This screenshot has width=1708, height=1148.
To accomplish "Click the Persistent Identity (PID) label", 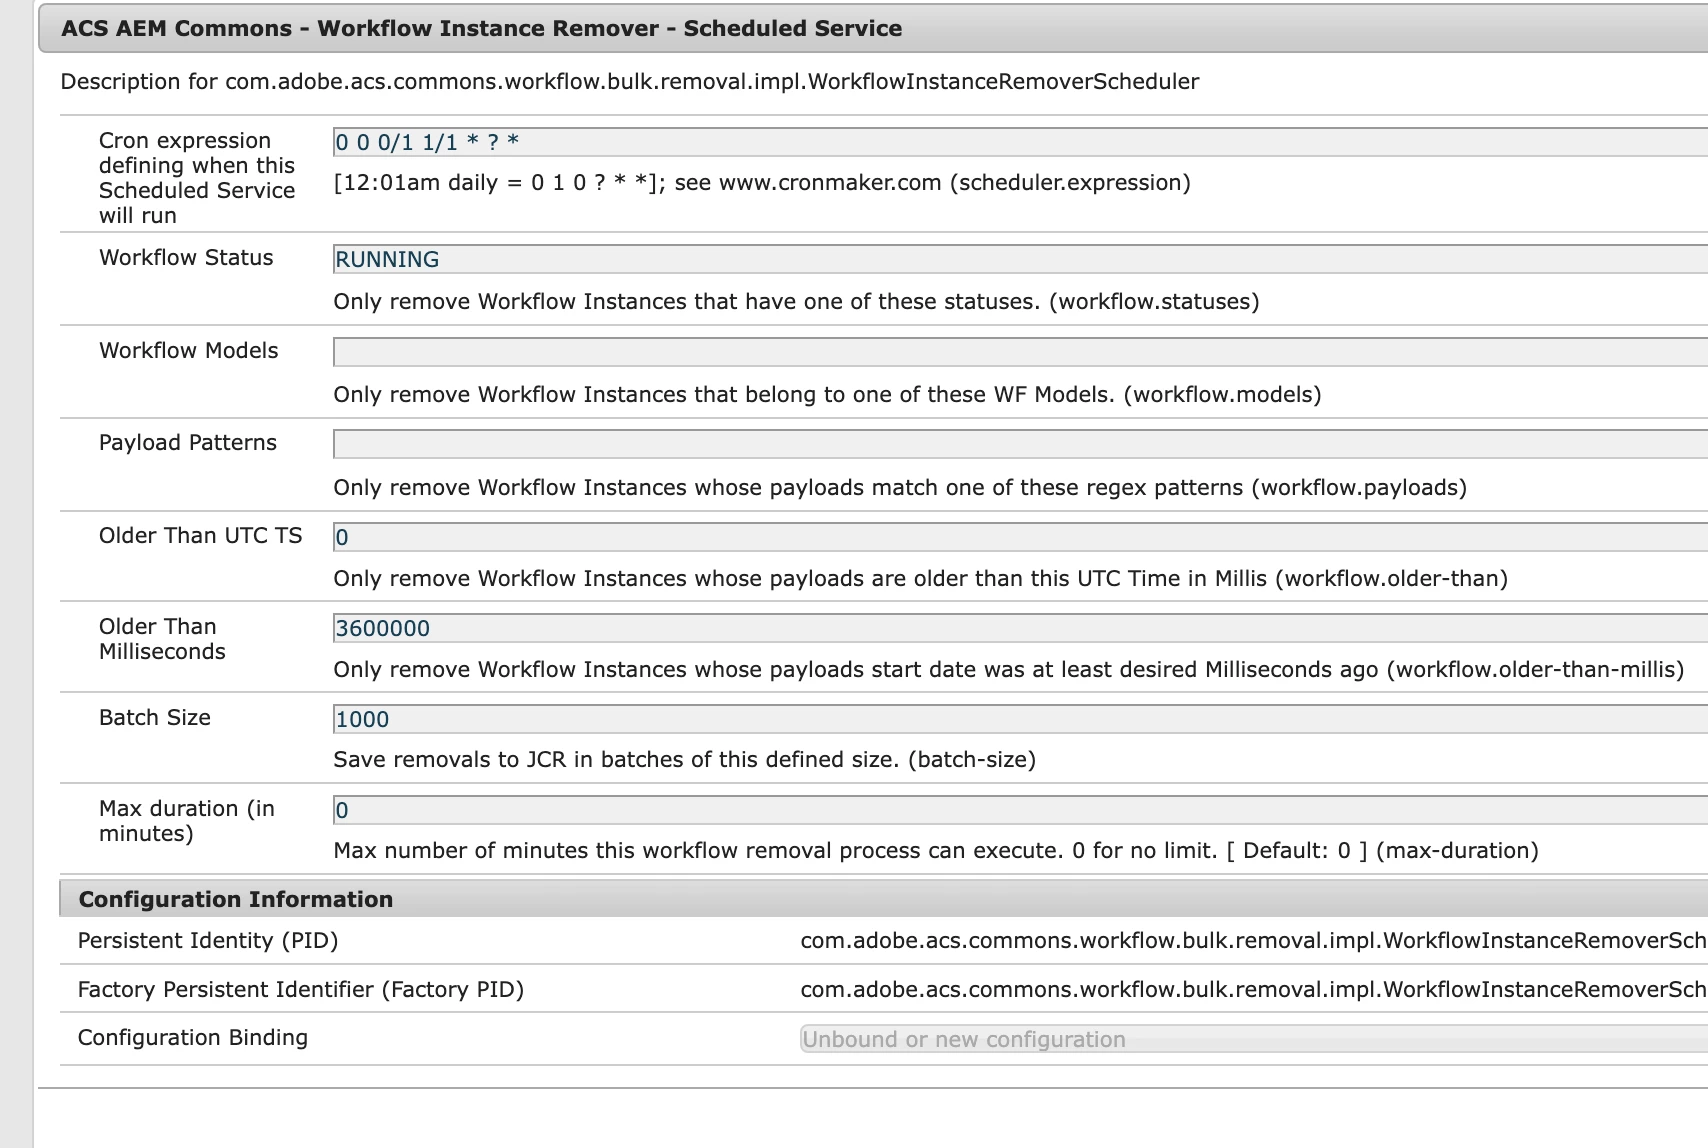I will [208, 941].
